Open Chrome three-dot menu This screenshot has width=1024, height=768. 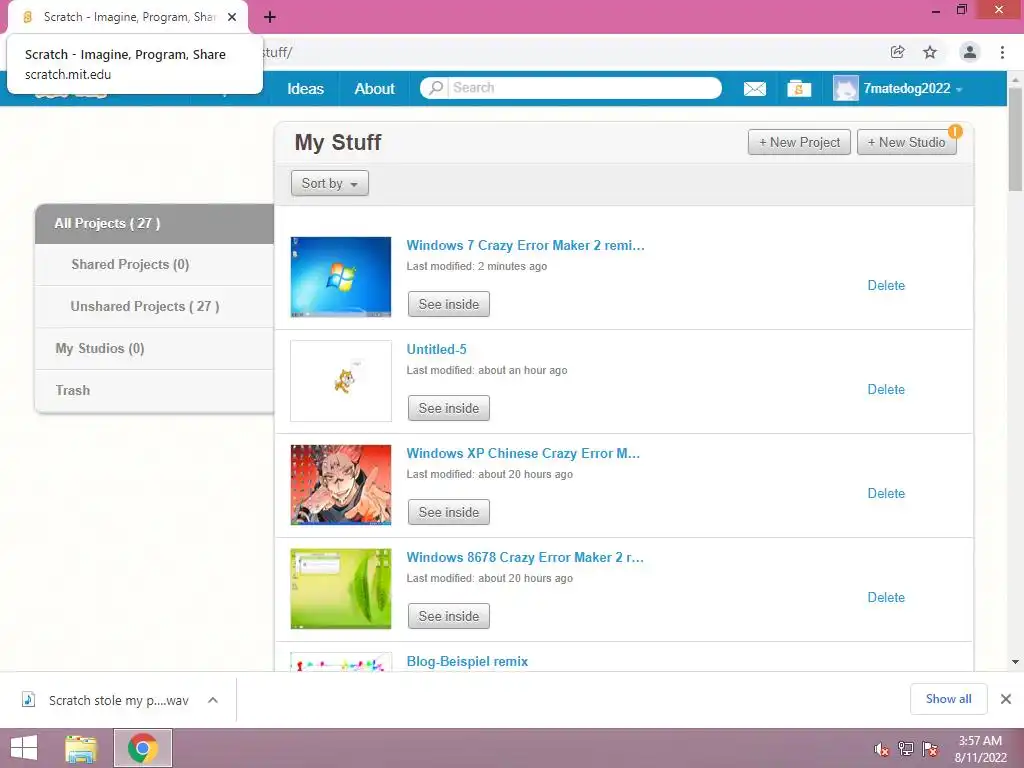click(1002, 52)
